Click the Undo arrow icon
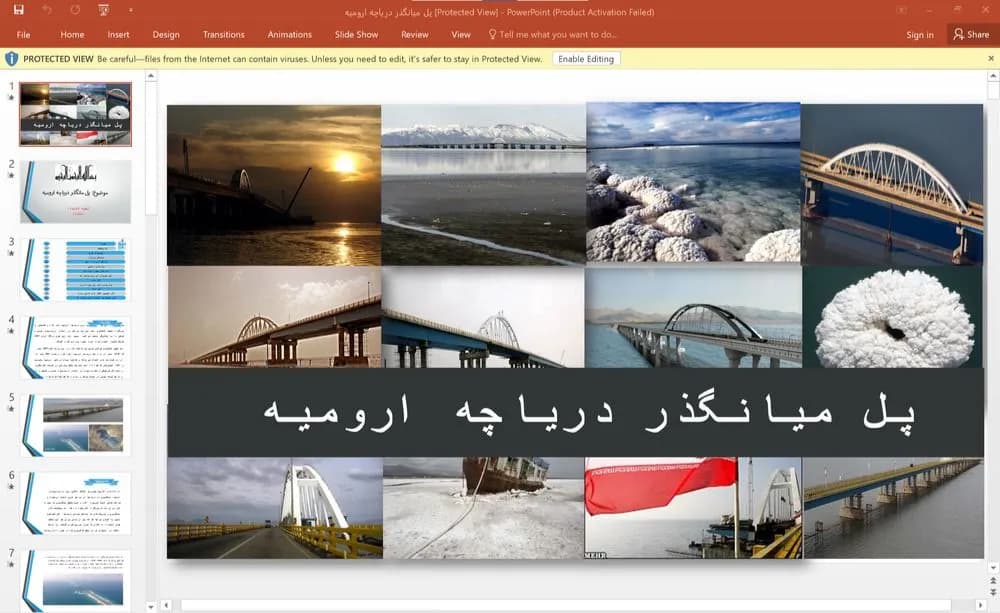 47,10
